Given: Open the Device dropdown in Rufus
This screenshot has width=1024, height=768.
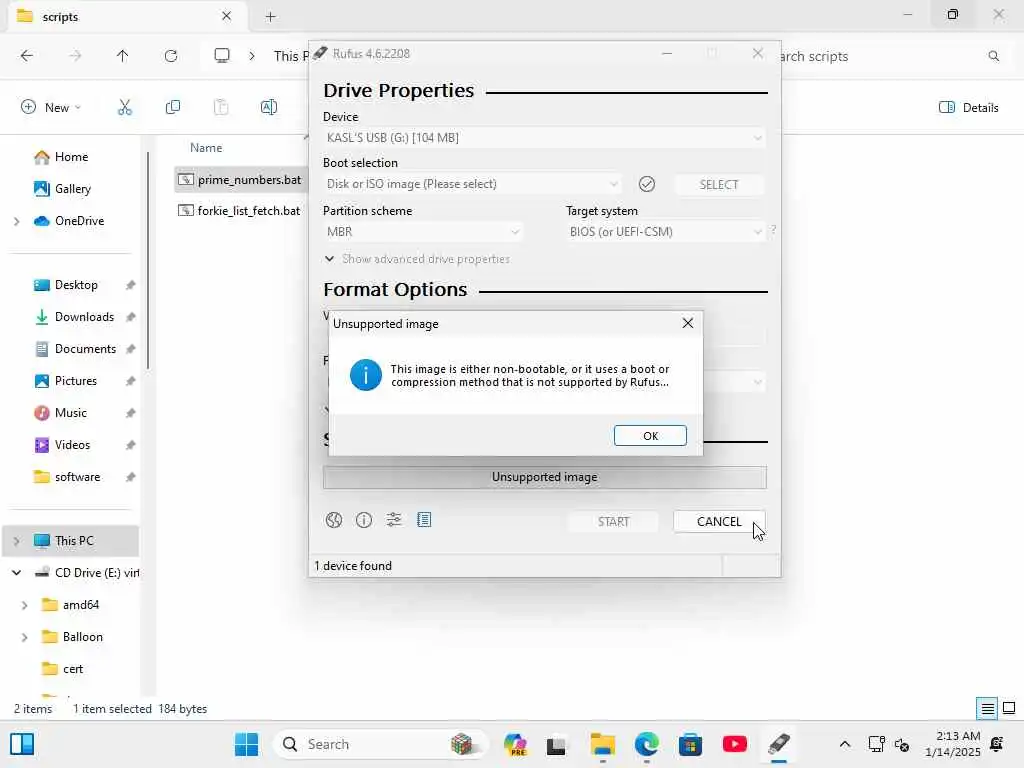Looking at the screenshot, I should [544, 138].
